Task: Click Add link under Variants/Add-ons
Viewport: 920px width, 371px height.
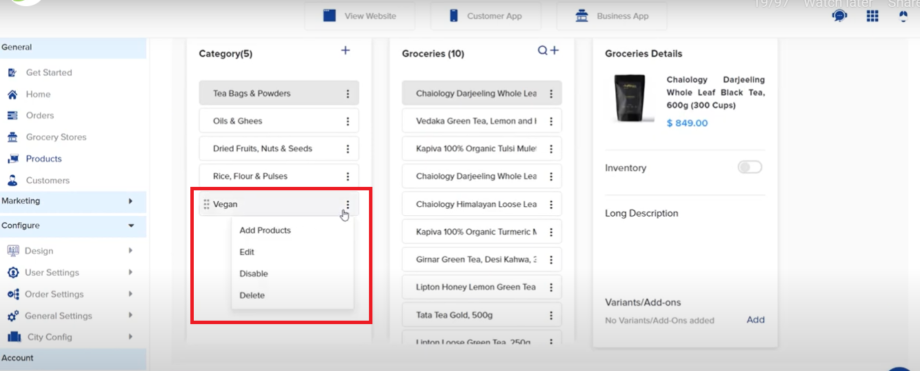Action: pyautogui.click(x=755, y=320)
